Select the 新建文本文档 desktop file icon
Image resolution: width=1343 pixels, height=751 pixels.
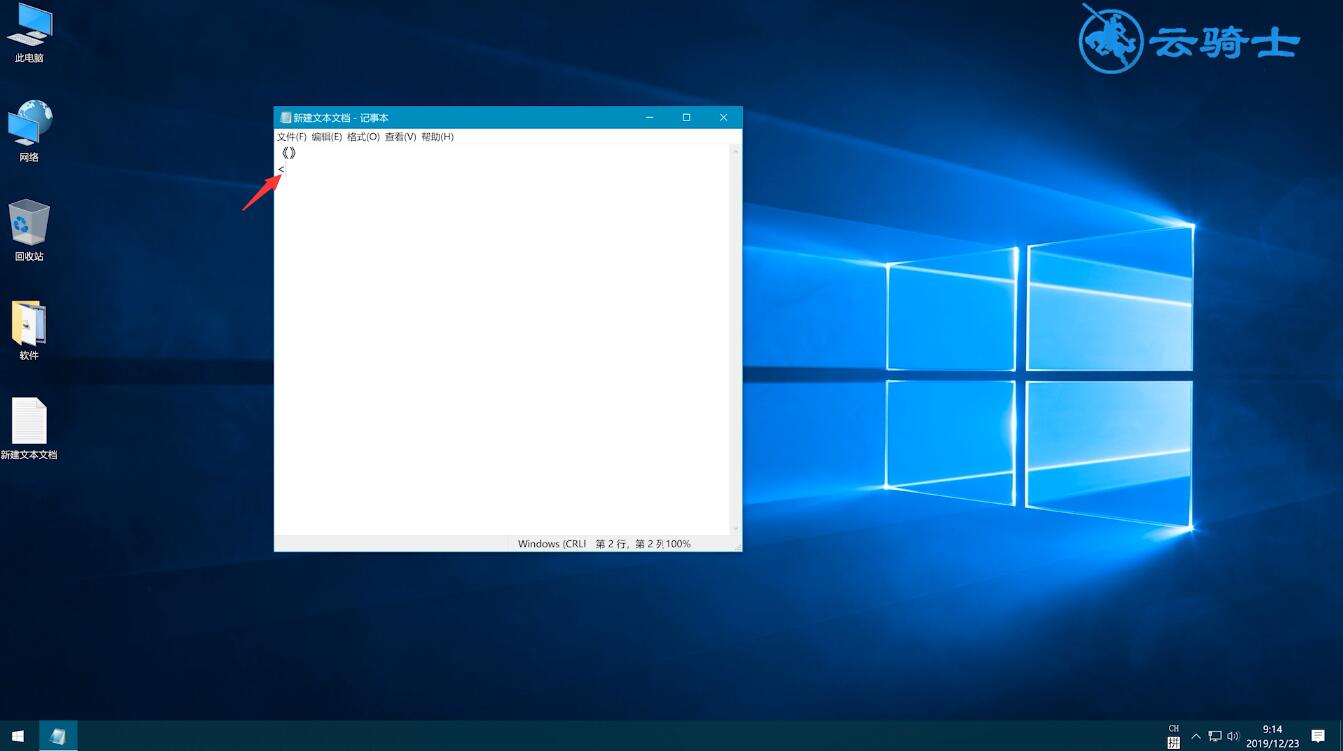tap(29, 429)
